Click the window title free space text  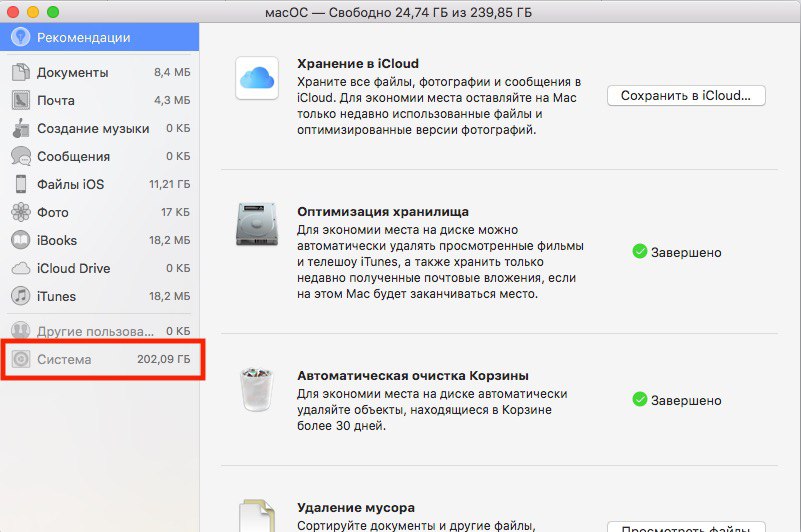[398, 12]
